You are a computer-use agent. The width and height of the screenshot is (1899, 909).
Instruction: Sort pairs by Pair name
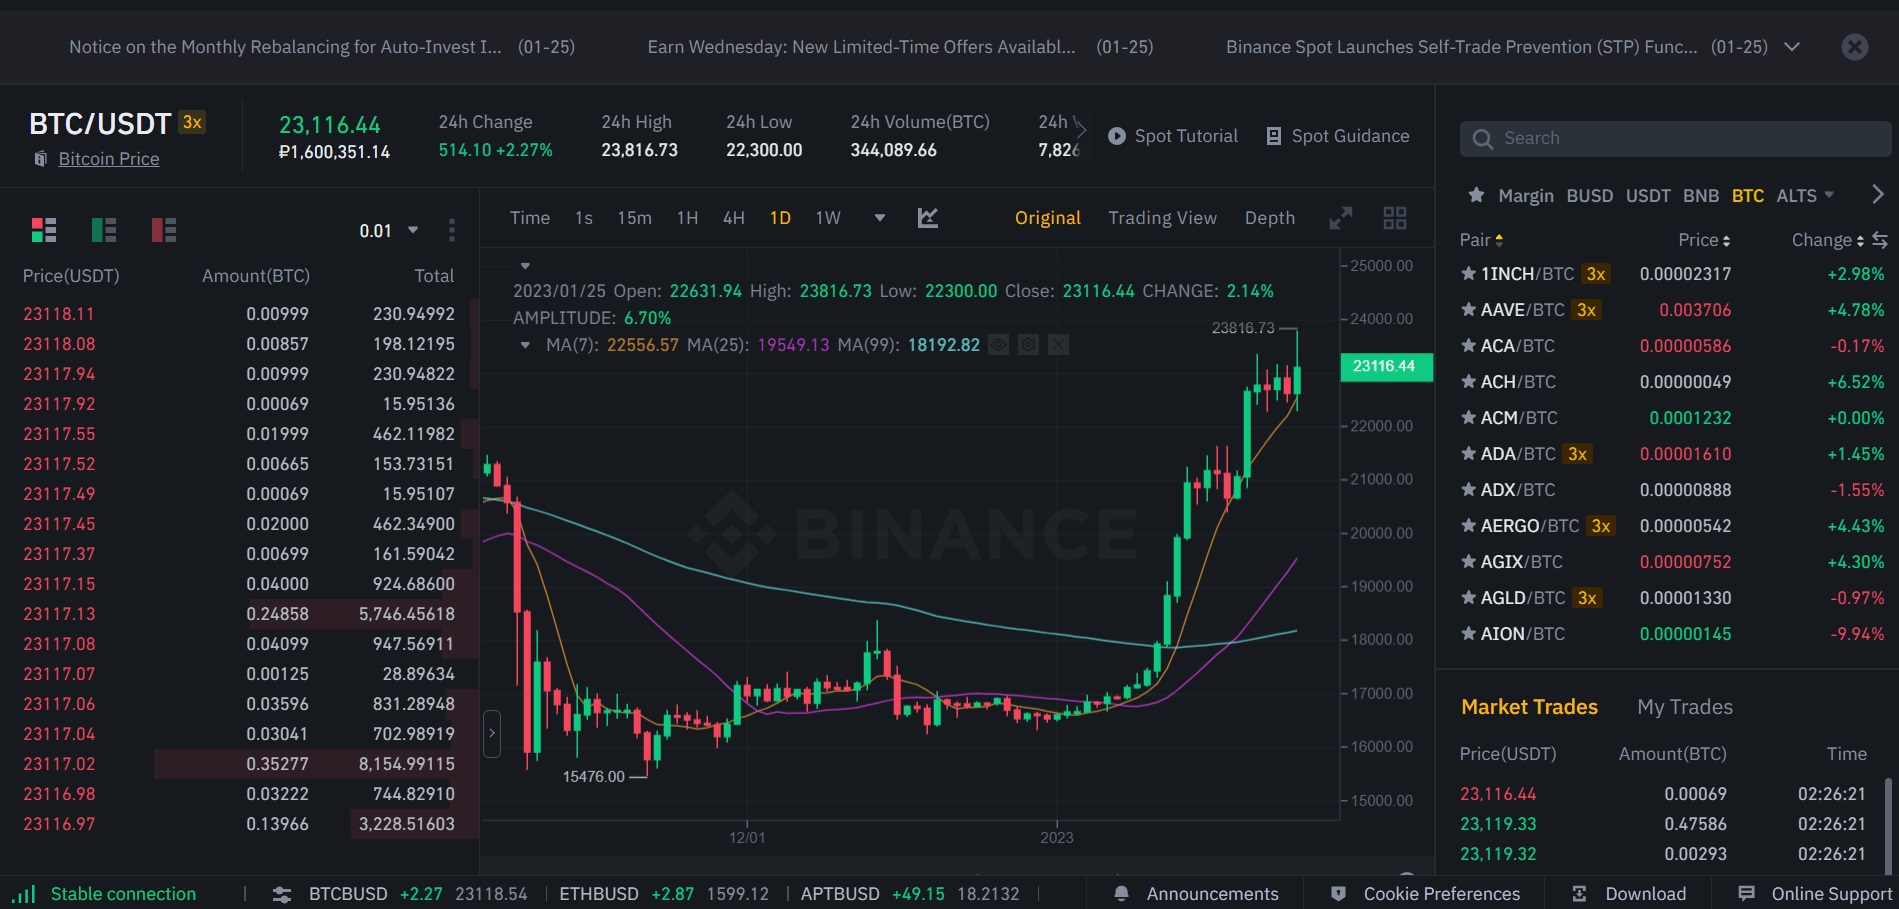[x=1482, y=240]
